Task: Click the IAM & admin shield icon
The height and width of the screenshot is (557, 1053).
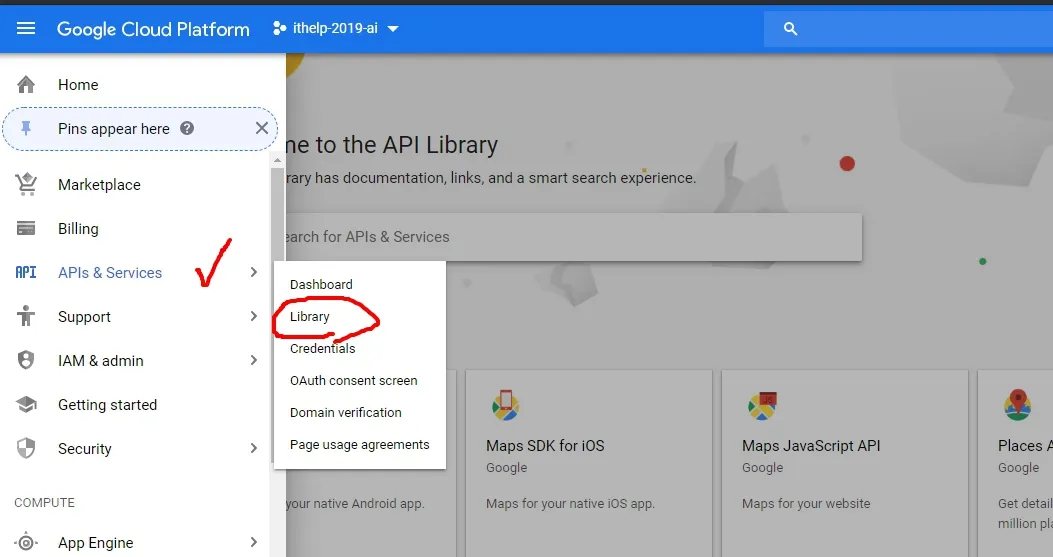Action: [x=26, y=360]
